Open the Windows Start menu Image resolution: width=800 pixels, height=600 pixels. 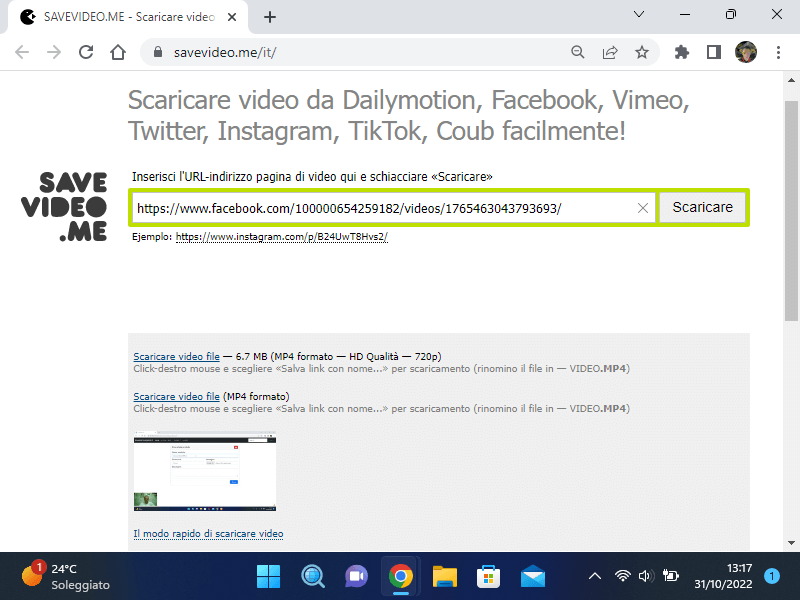click(x=268, y=577)
